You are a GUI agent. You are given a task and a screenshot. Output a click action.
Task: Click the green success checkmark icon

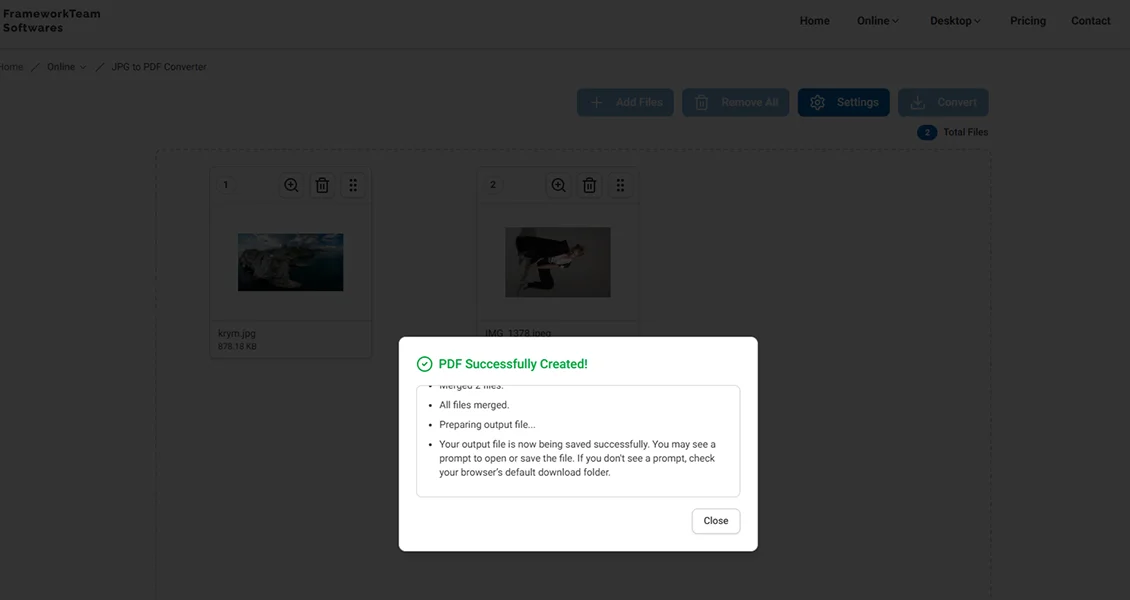point(424,364)
